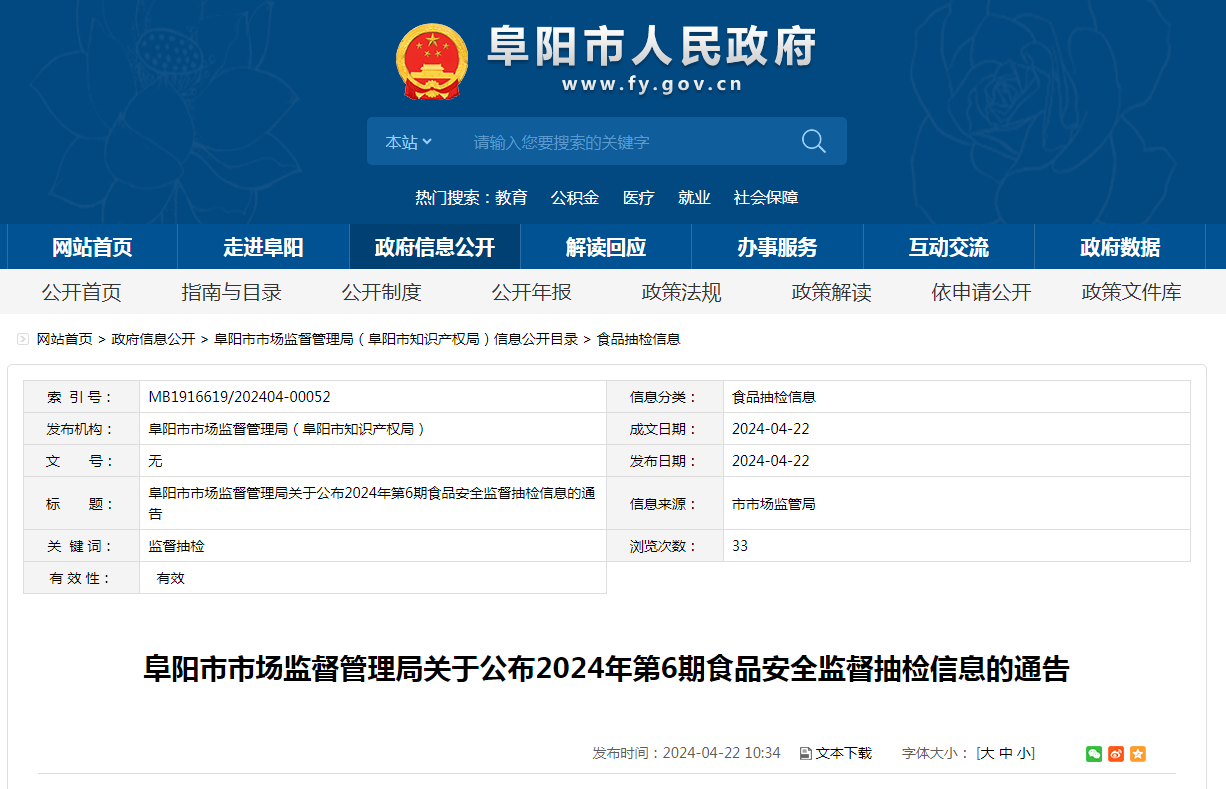Click the 文号 value 无
Image resolution: width=1226 pixels, height=789 pixels.
click(155, 461)
